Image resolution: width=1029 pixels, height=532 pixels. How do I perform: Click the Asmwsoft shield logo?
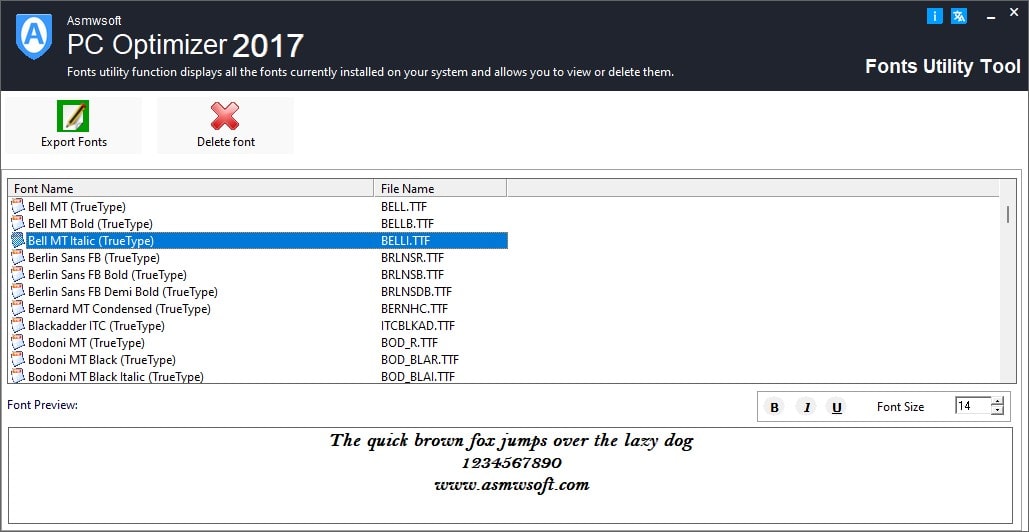(x=33, y=37)
